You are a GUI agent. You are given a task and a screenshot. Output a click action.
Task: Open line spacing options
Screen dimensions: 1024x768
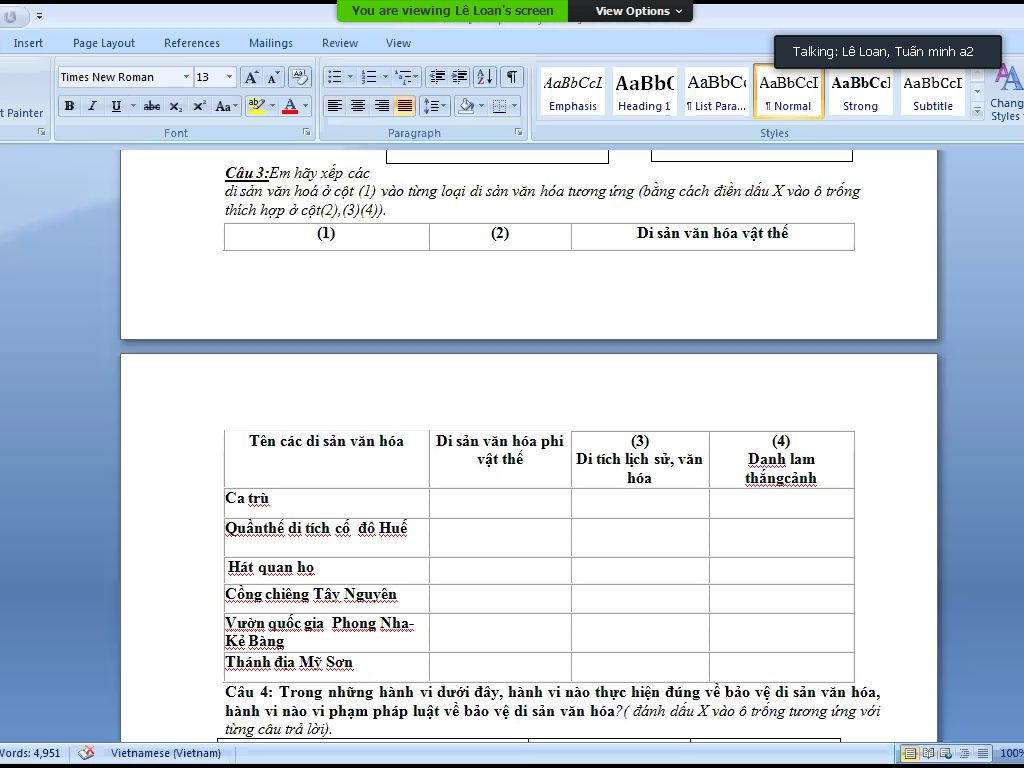pyautogui.click(x=434, y=106)
